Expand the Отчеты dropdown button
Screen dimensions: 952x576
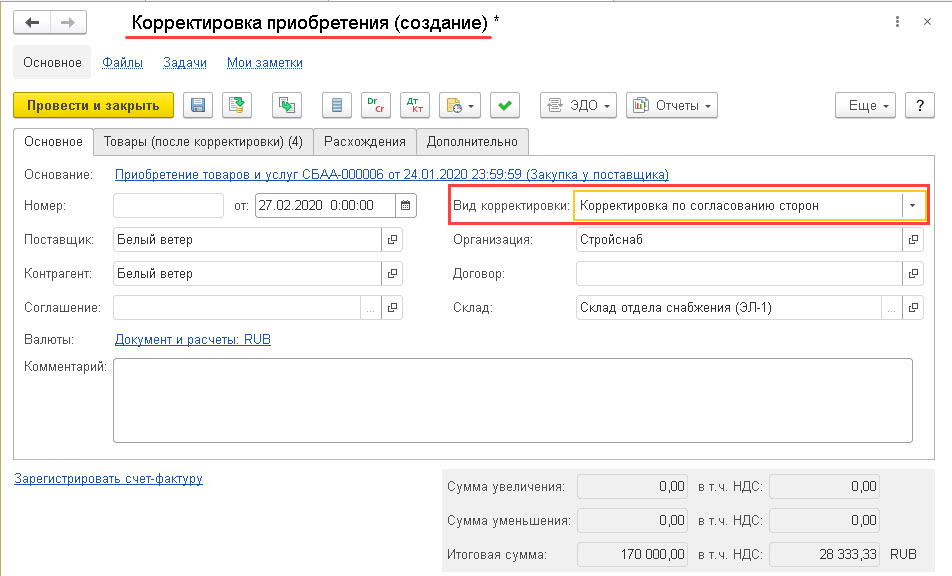point(672,106)
